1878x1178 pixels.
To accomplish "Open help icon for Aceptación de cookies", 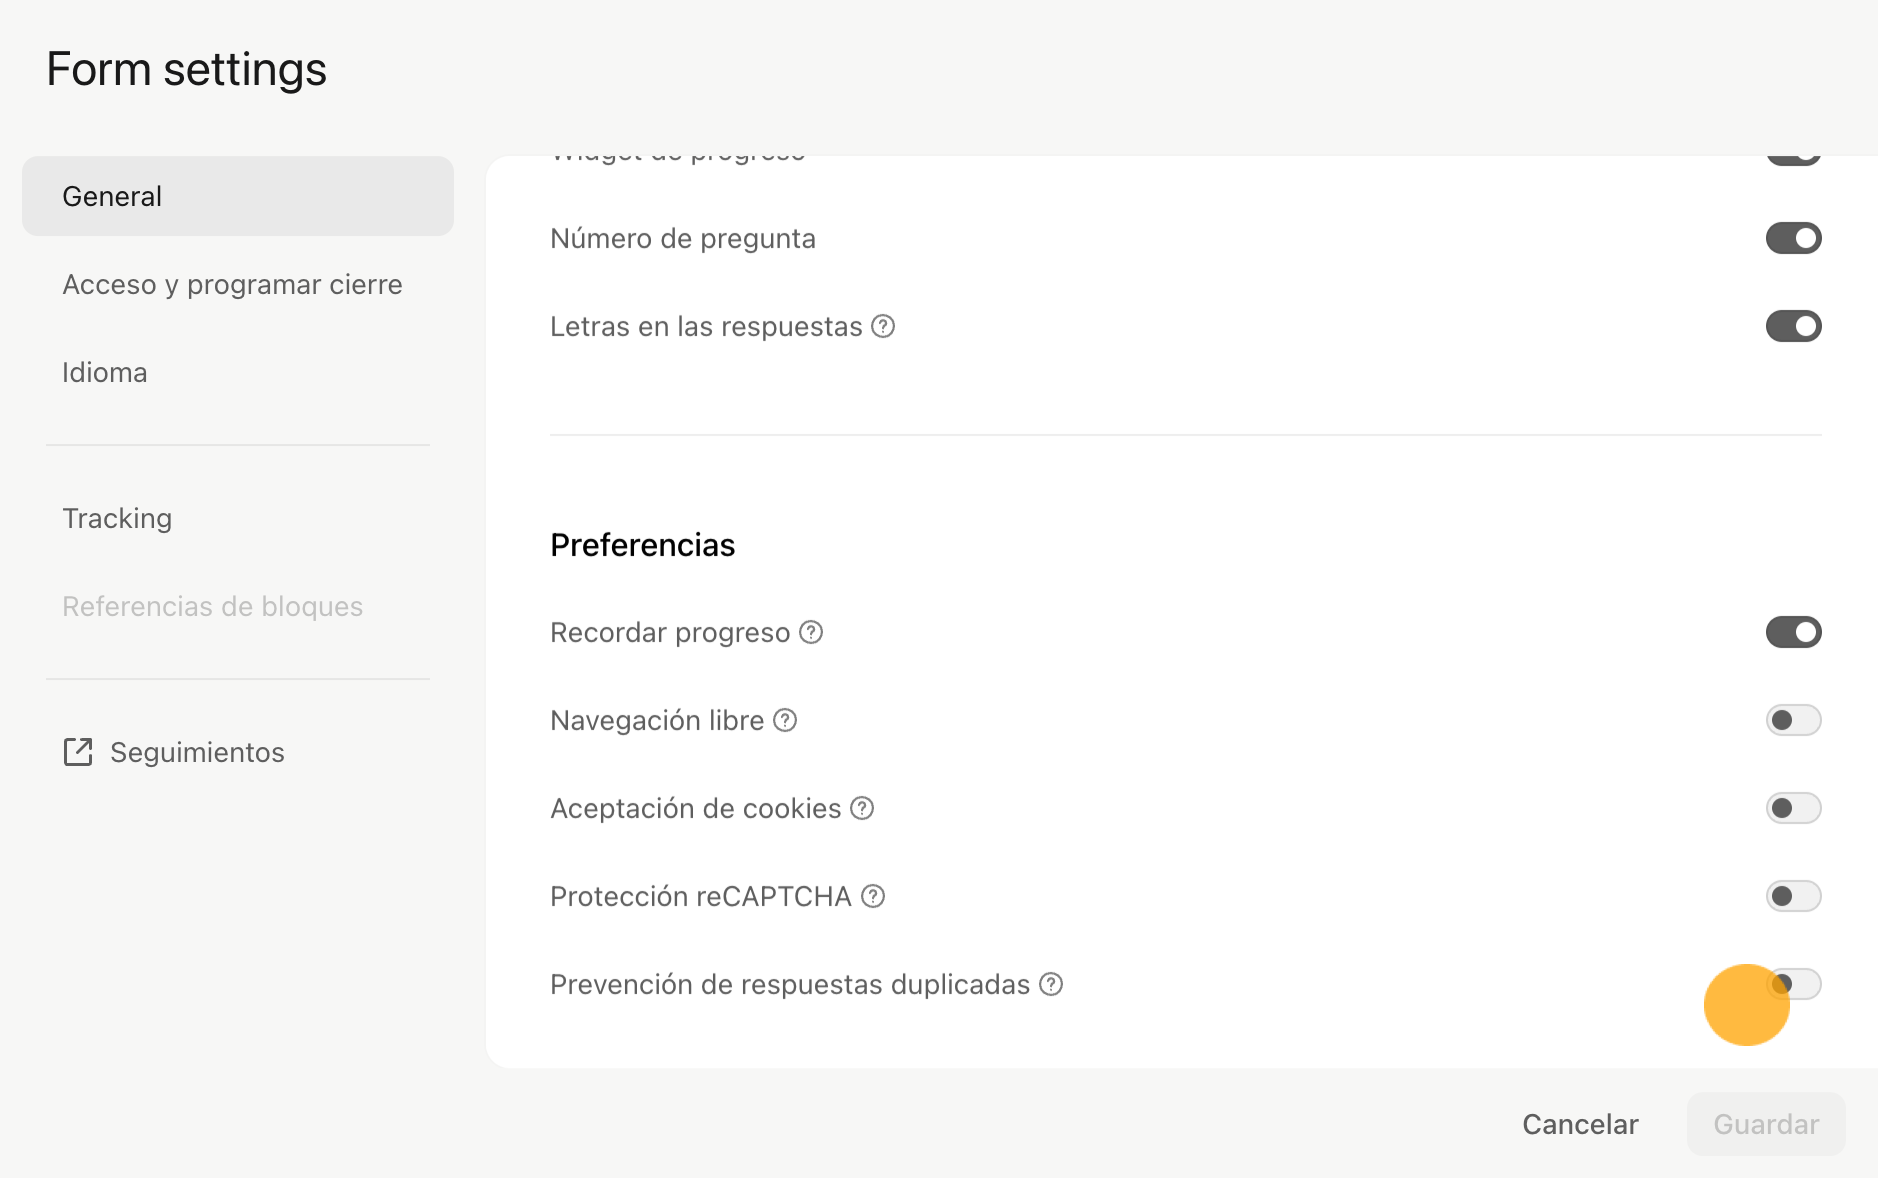I will [862, 808].
